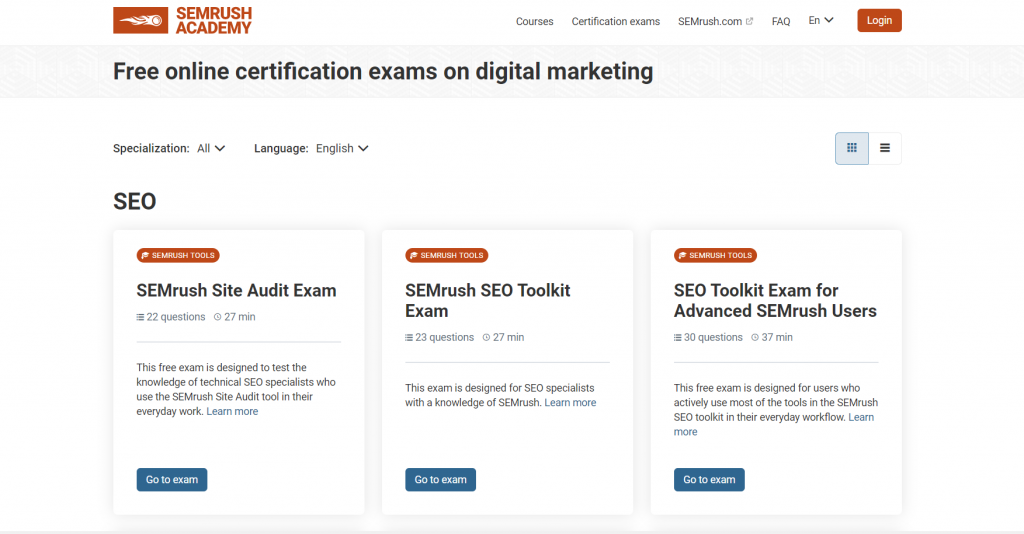Expand the En language selector in header
Viewport: 1024px width, 534px height.
pyautogui.click(x=821, y=20)
